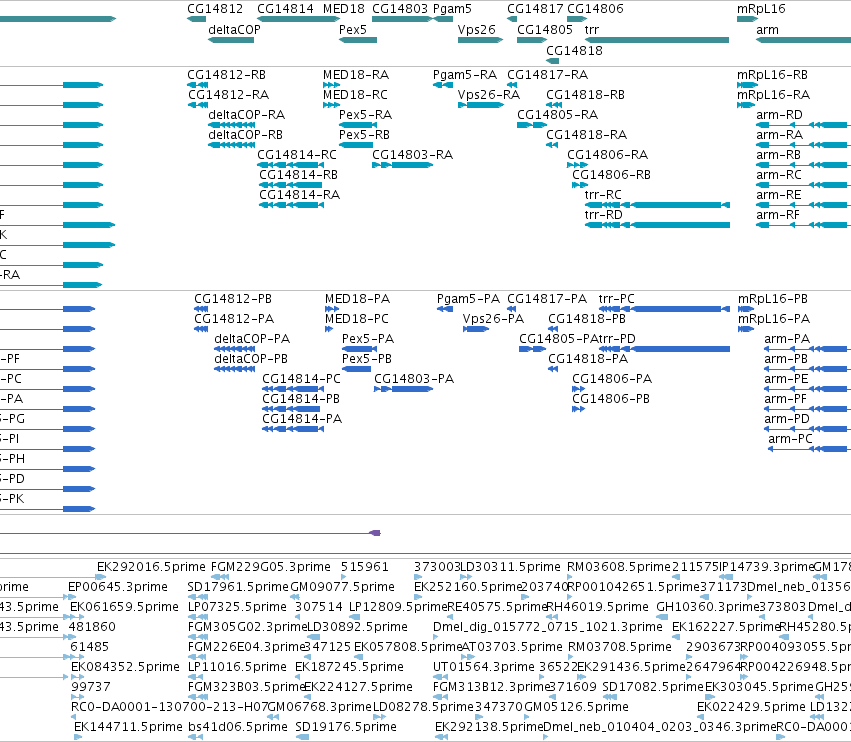The width and height of the screenshot is (851, 742).
Task: Click EST label 'AT03703.5prime'
Action: [x=512, y=647]
